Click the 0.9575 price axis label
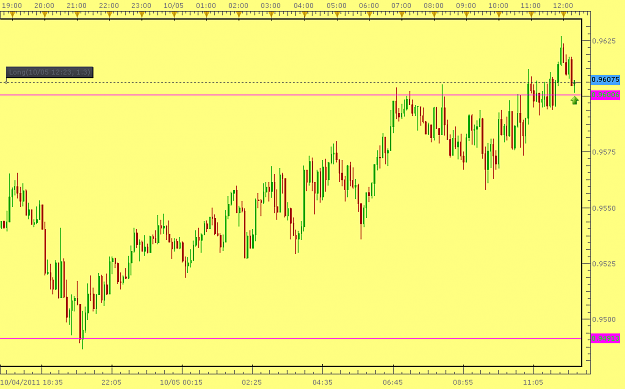Screen dimensions: 625x389 (x=604, y=152)
